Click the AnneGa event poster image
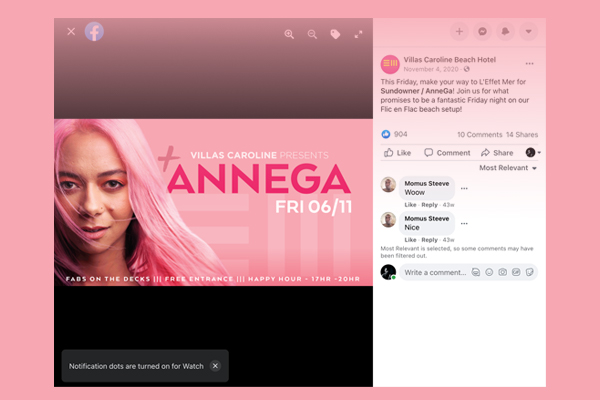This screenshot has height=400, width=600. click(x=214, y=202)
